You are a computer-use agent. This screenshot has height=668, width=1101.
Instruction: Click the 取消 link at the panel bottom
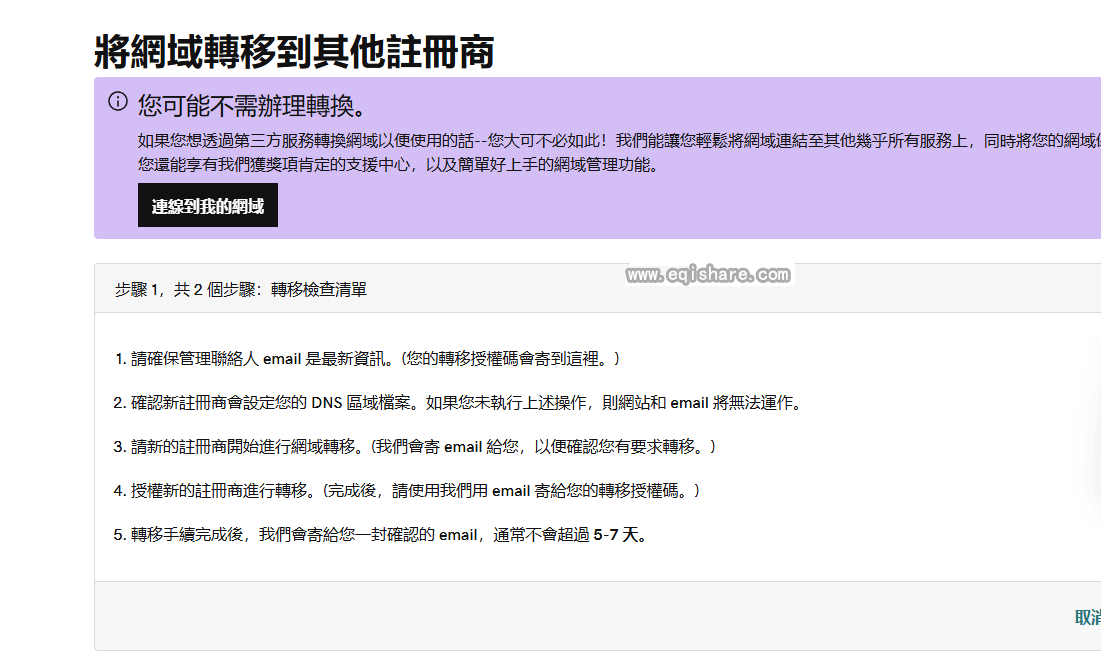[1087, 618]
